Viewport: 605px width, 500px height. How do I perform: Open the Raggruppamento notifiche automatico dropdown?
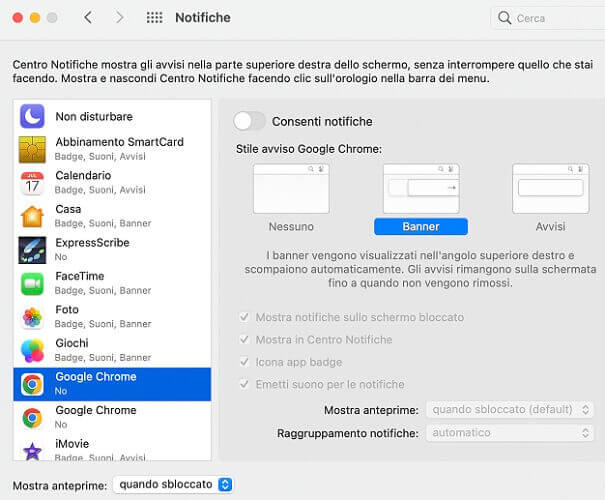pos(510,433)
